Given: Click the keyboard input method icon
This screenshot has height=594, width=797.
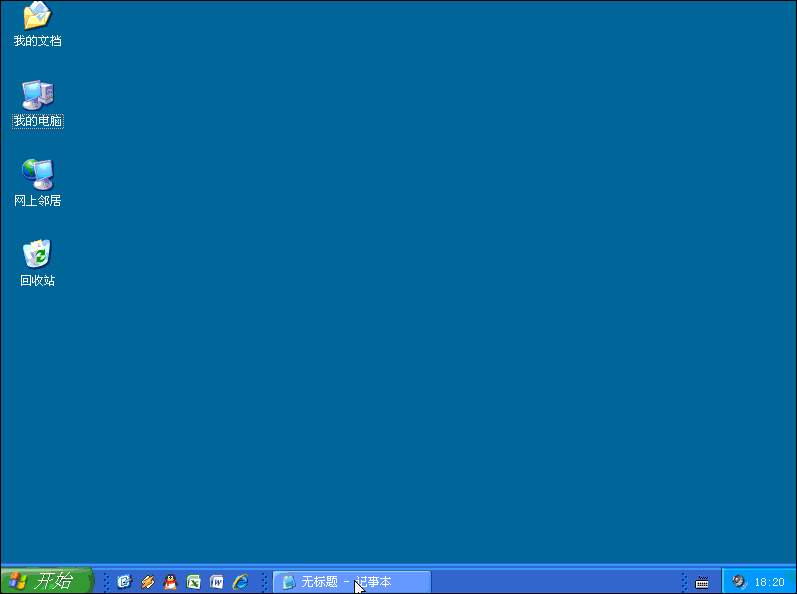Looking at the screenshot, I should tap(702, 582).
